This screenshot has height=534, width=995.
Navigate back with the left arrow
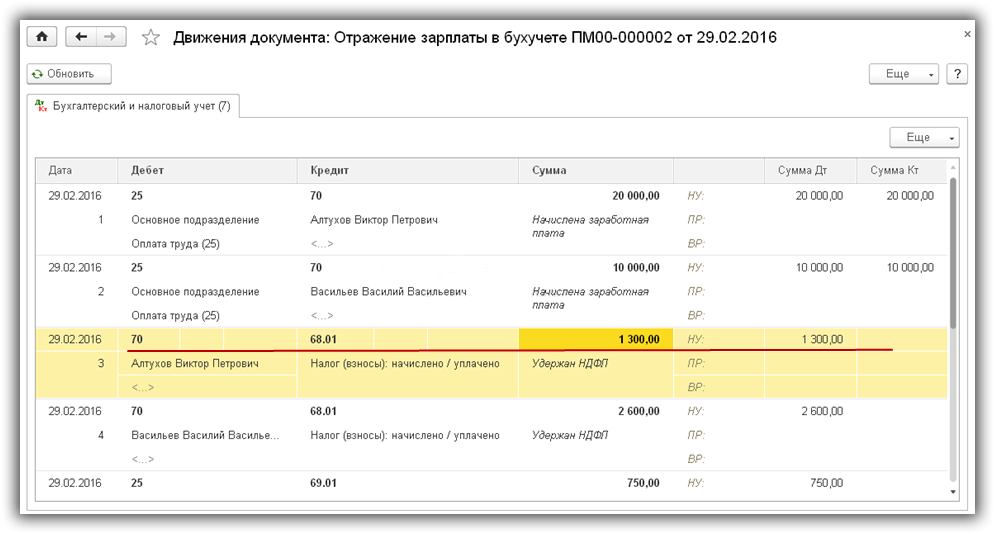tap(81, 37)
